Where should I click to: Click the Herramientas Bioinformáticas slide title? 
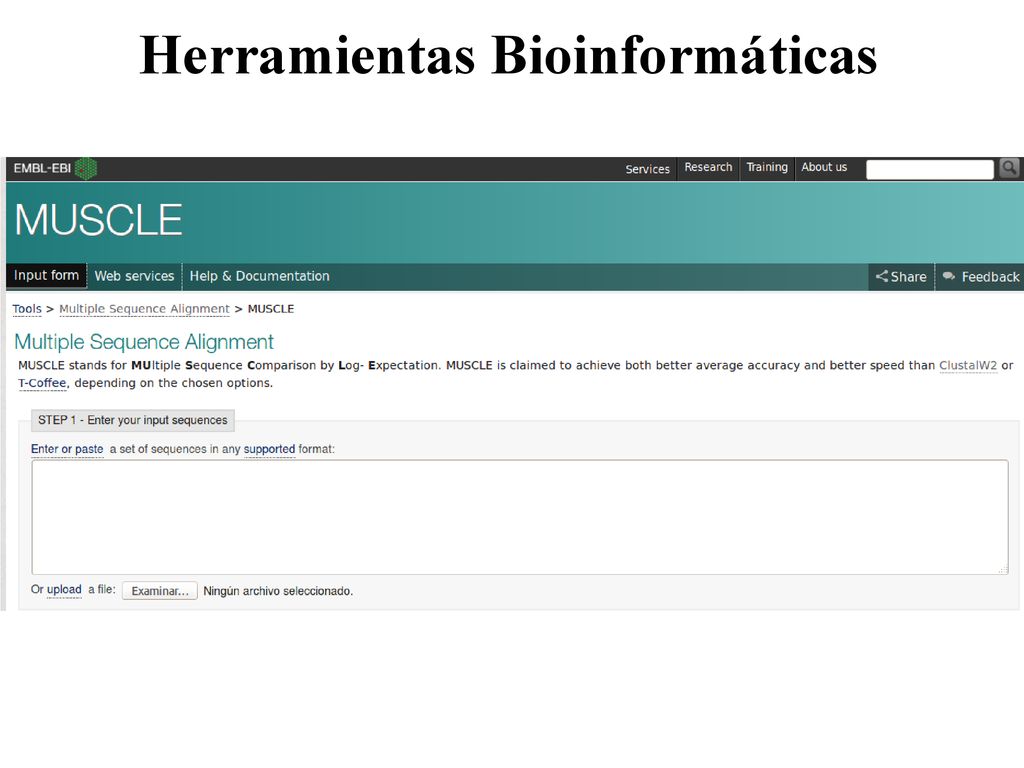coord(508,55)
